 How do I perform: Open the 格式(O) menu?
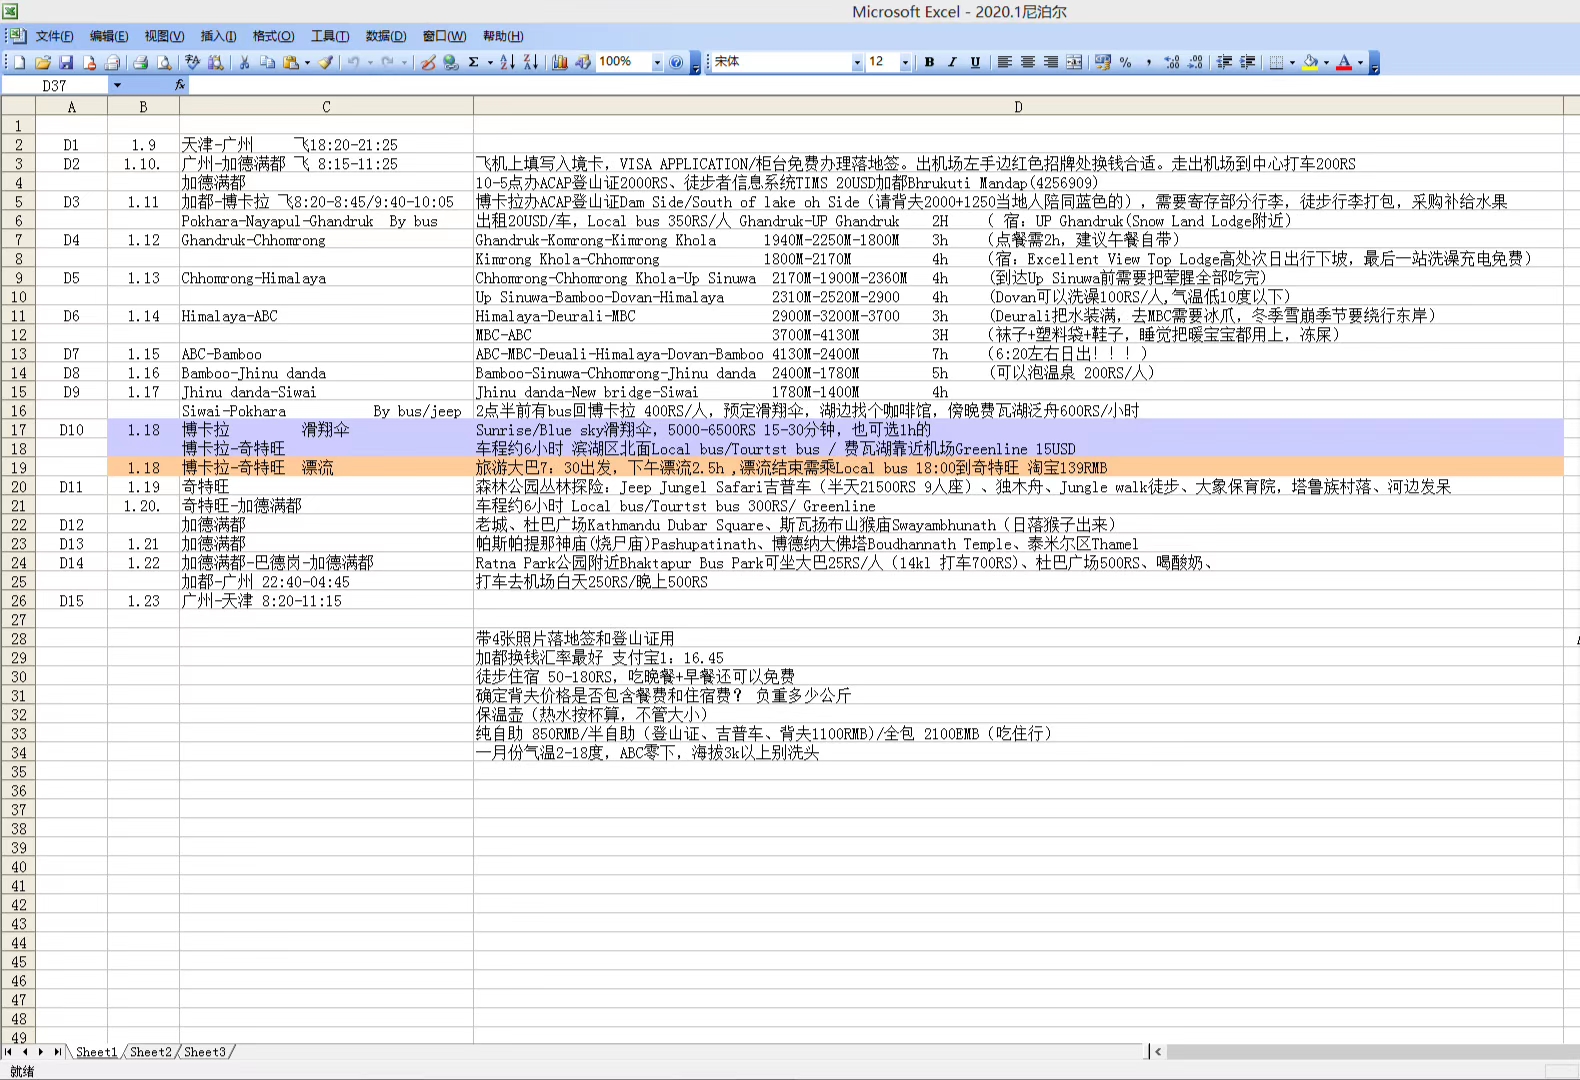tap(273, 36)
